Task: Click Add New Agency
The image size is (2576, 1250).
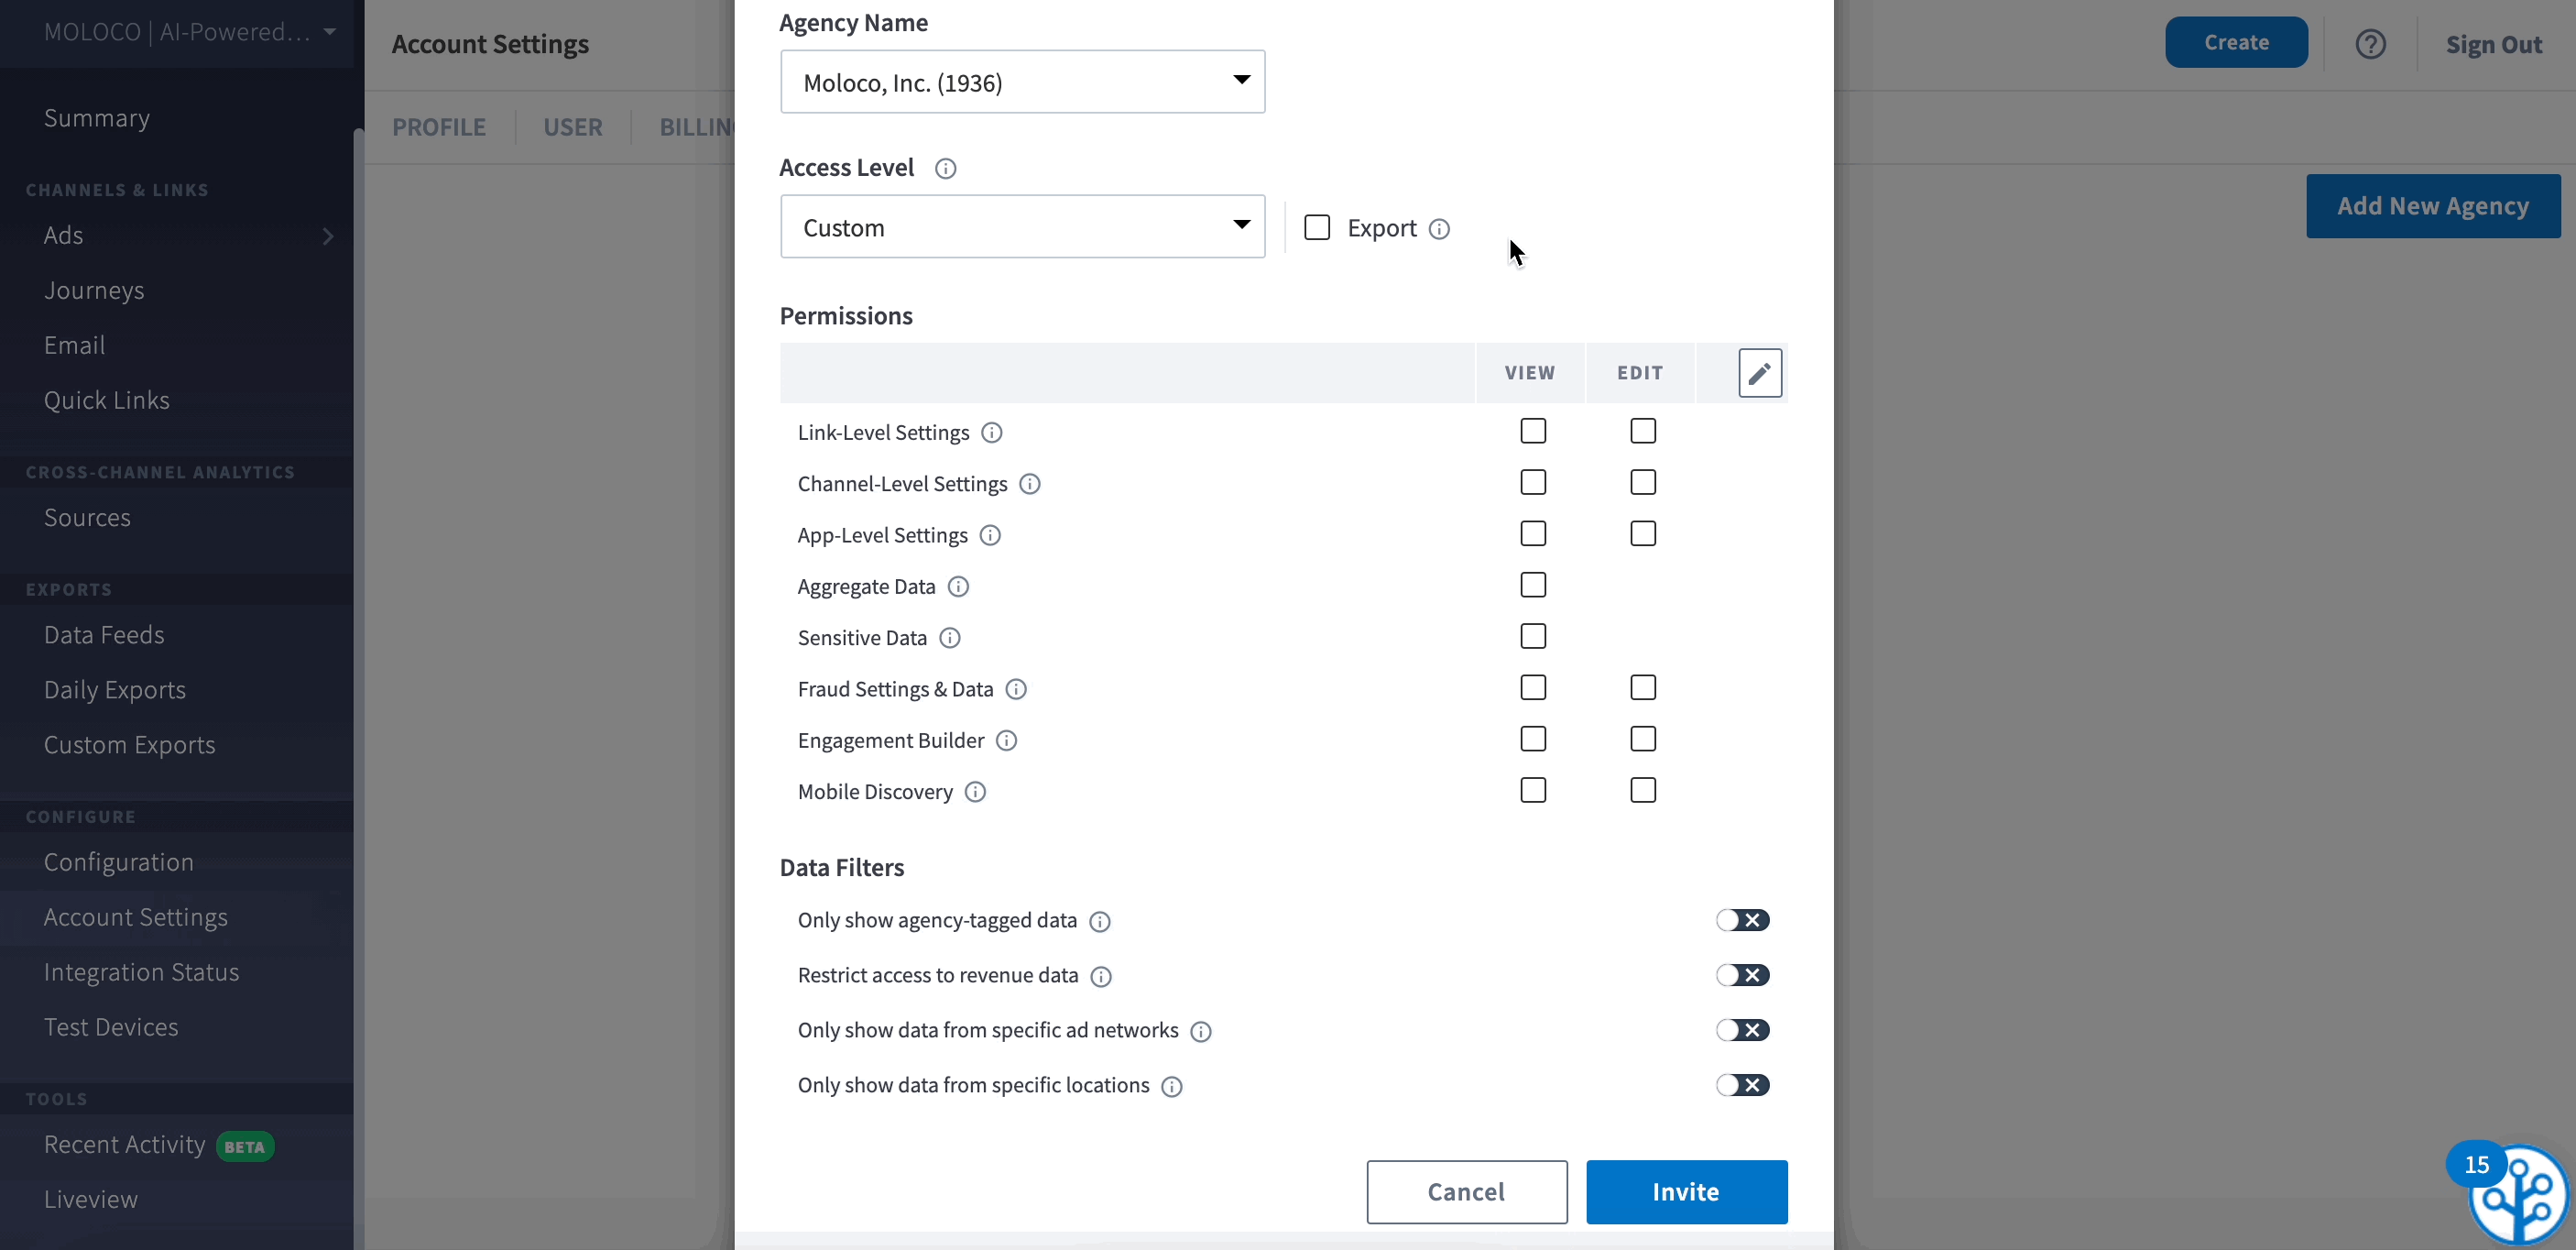Action: tap(2432, 206)
